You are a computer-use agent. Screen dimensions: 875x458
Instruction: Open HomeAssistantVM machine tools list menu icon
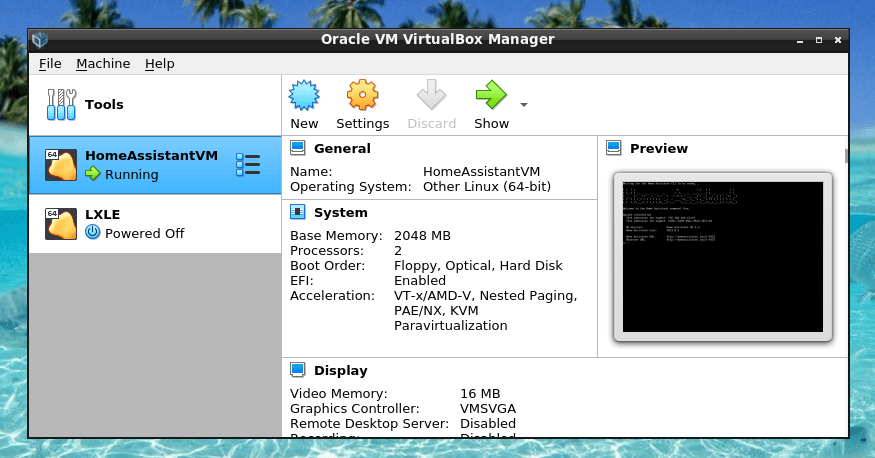[x=248, y=165]
